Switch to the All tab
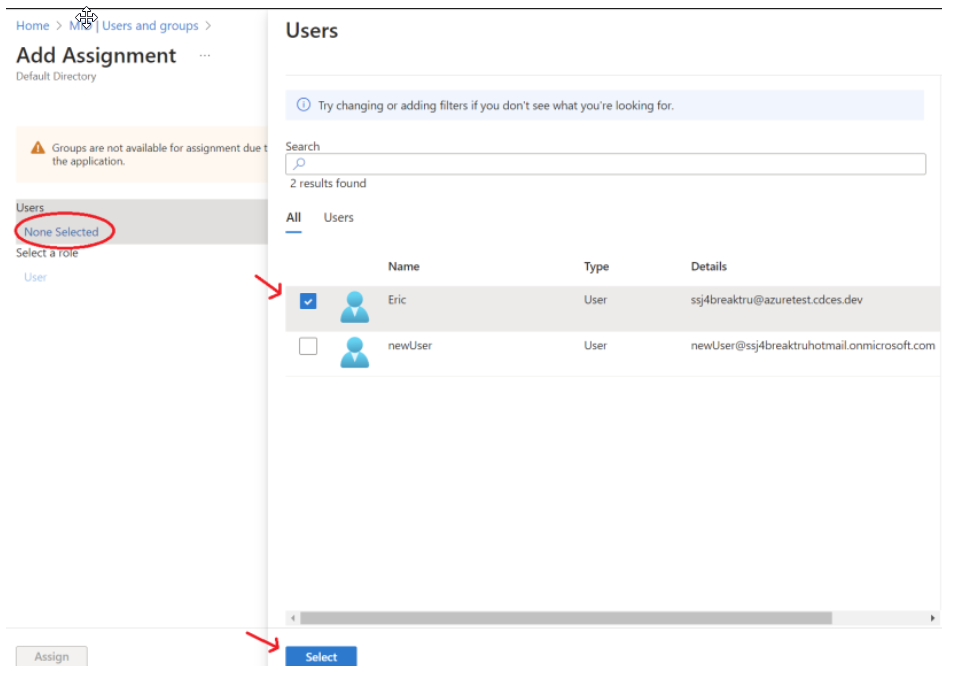954x692 pixels. 293,217
